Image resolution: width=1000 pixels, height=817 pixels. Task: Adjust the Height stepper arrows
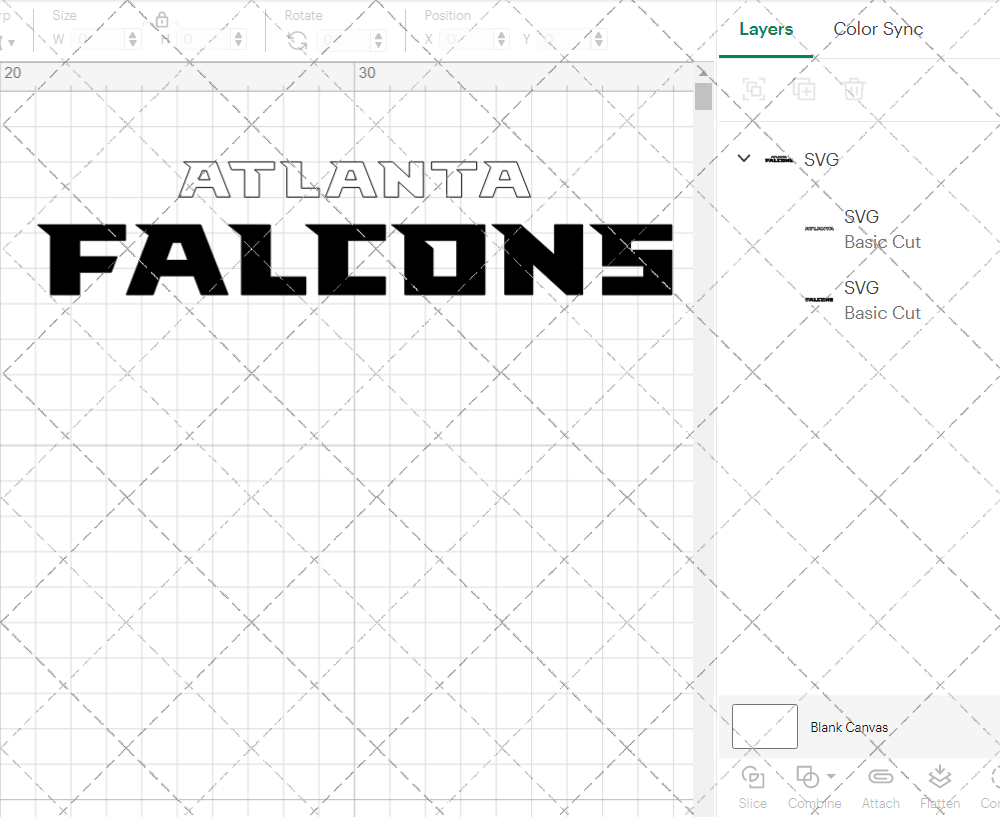point(239,40)
